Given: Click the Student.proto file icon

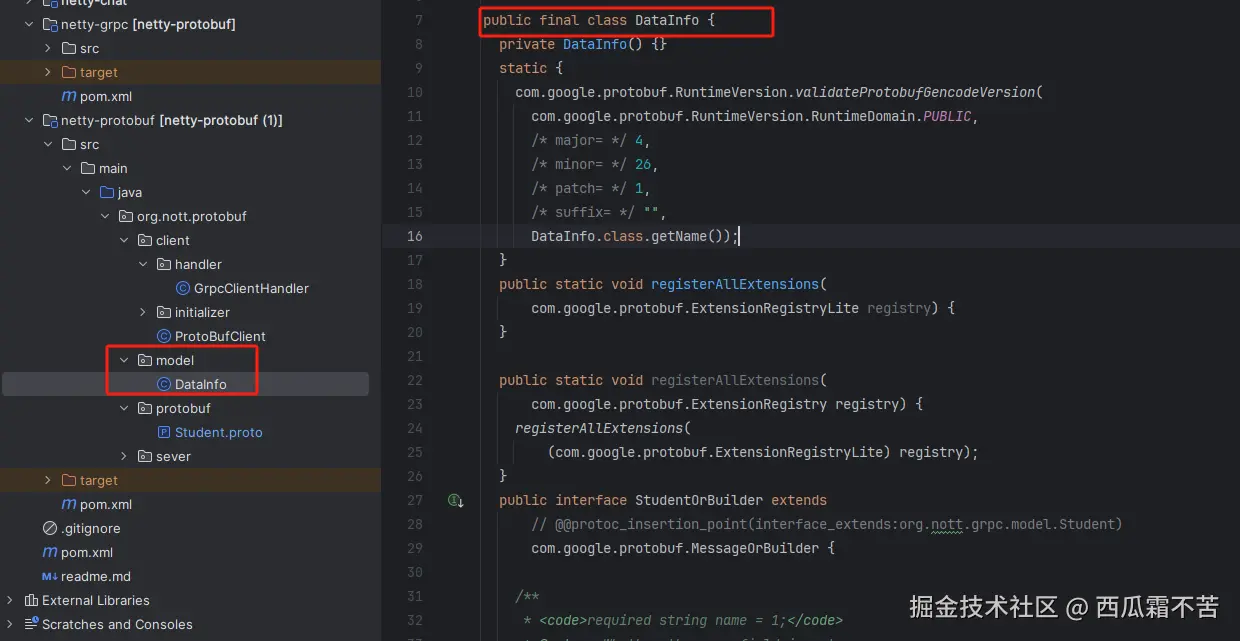Looking at the screenshot, I should click(164, 432).
